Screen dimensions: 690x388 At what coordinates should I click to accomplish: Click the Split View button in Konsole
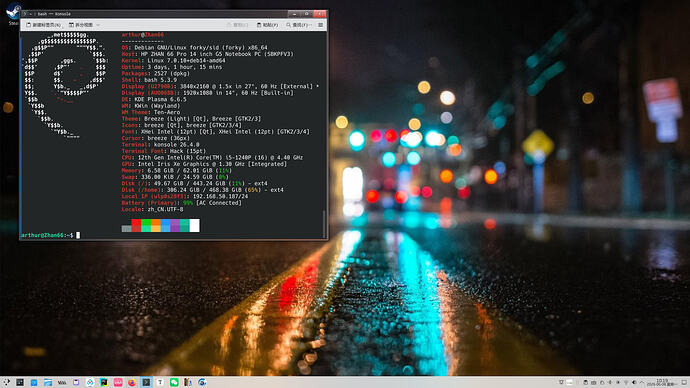[81, 25]
